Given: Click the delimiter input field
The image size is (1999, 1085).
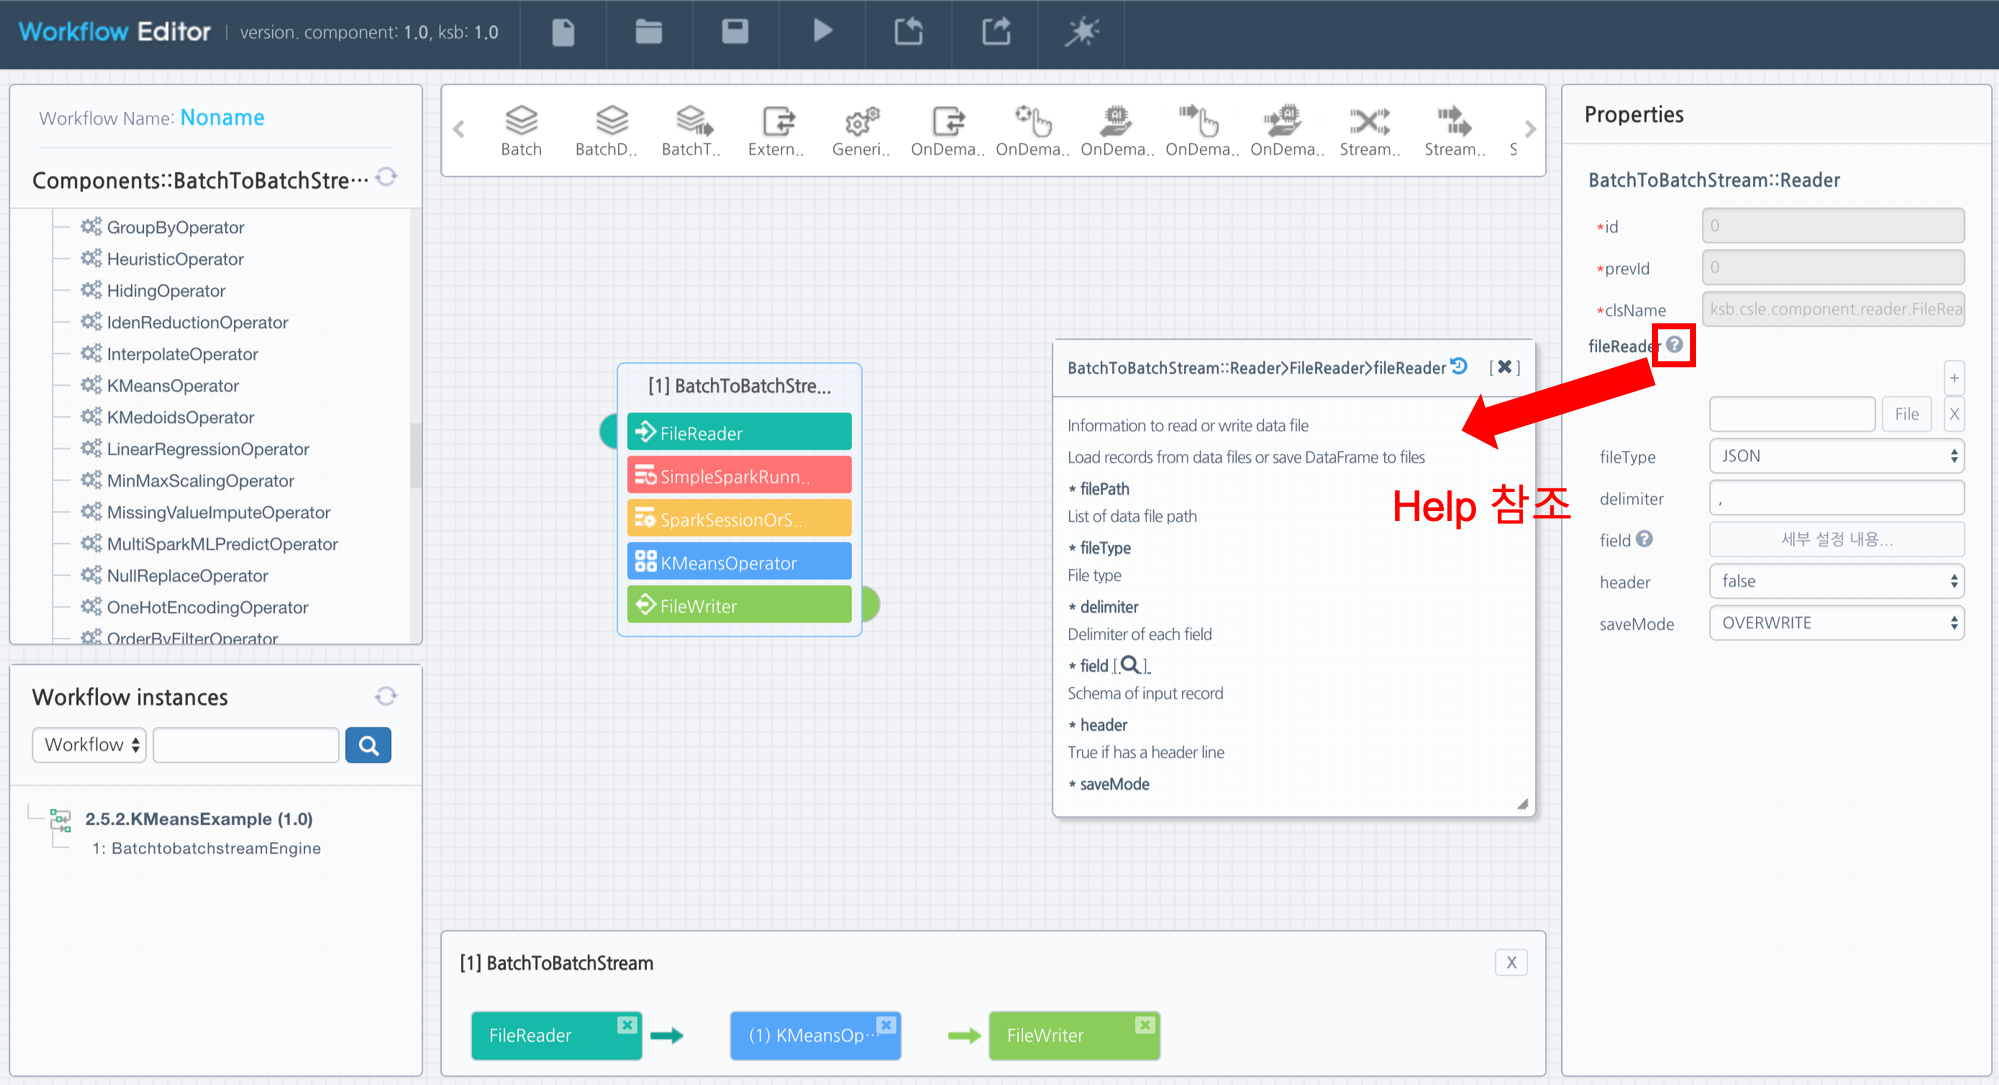Looking at the screenshot, I should click(1836, 498).
